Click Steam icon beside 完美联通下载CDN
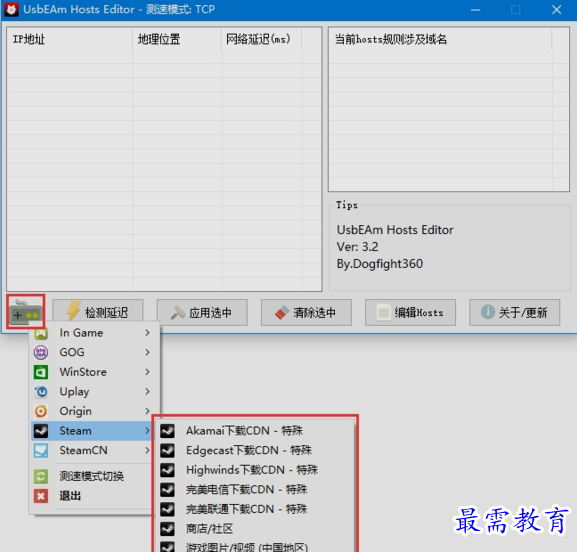 click(x=167, y=509)
